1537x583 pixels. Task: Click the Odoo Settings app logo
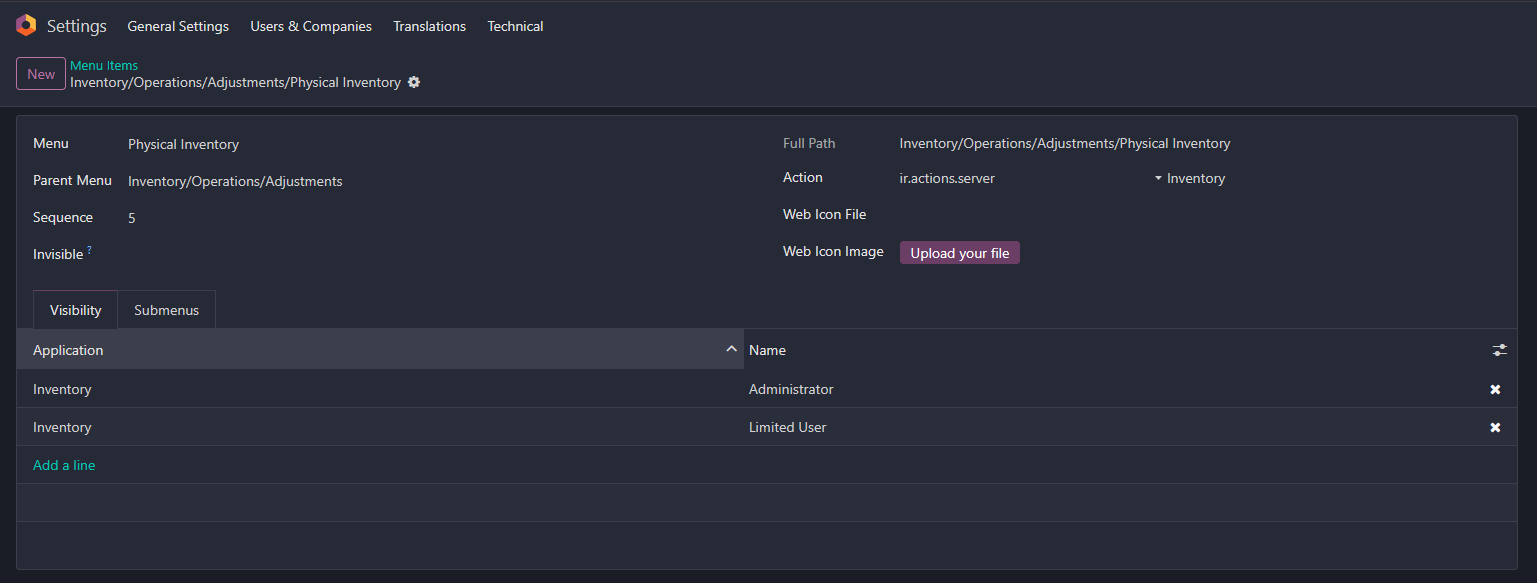(x=26, y=26)
